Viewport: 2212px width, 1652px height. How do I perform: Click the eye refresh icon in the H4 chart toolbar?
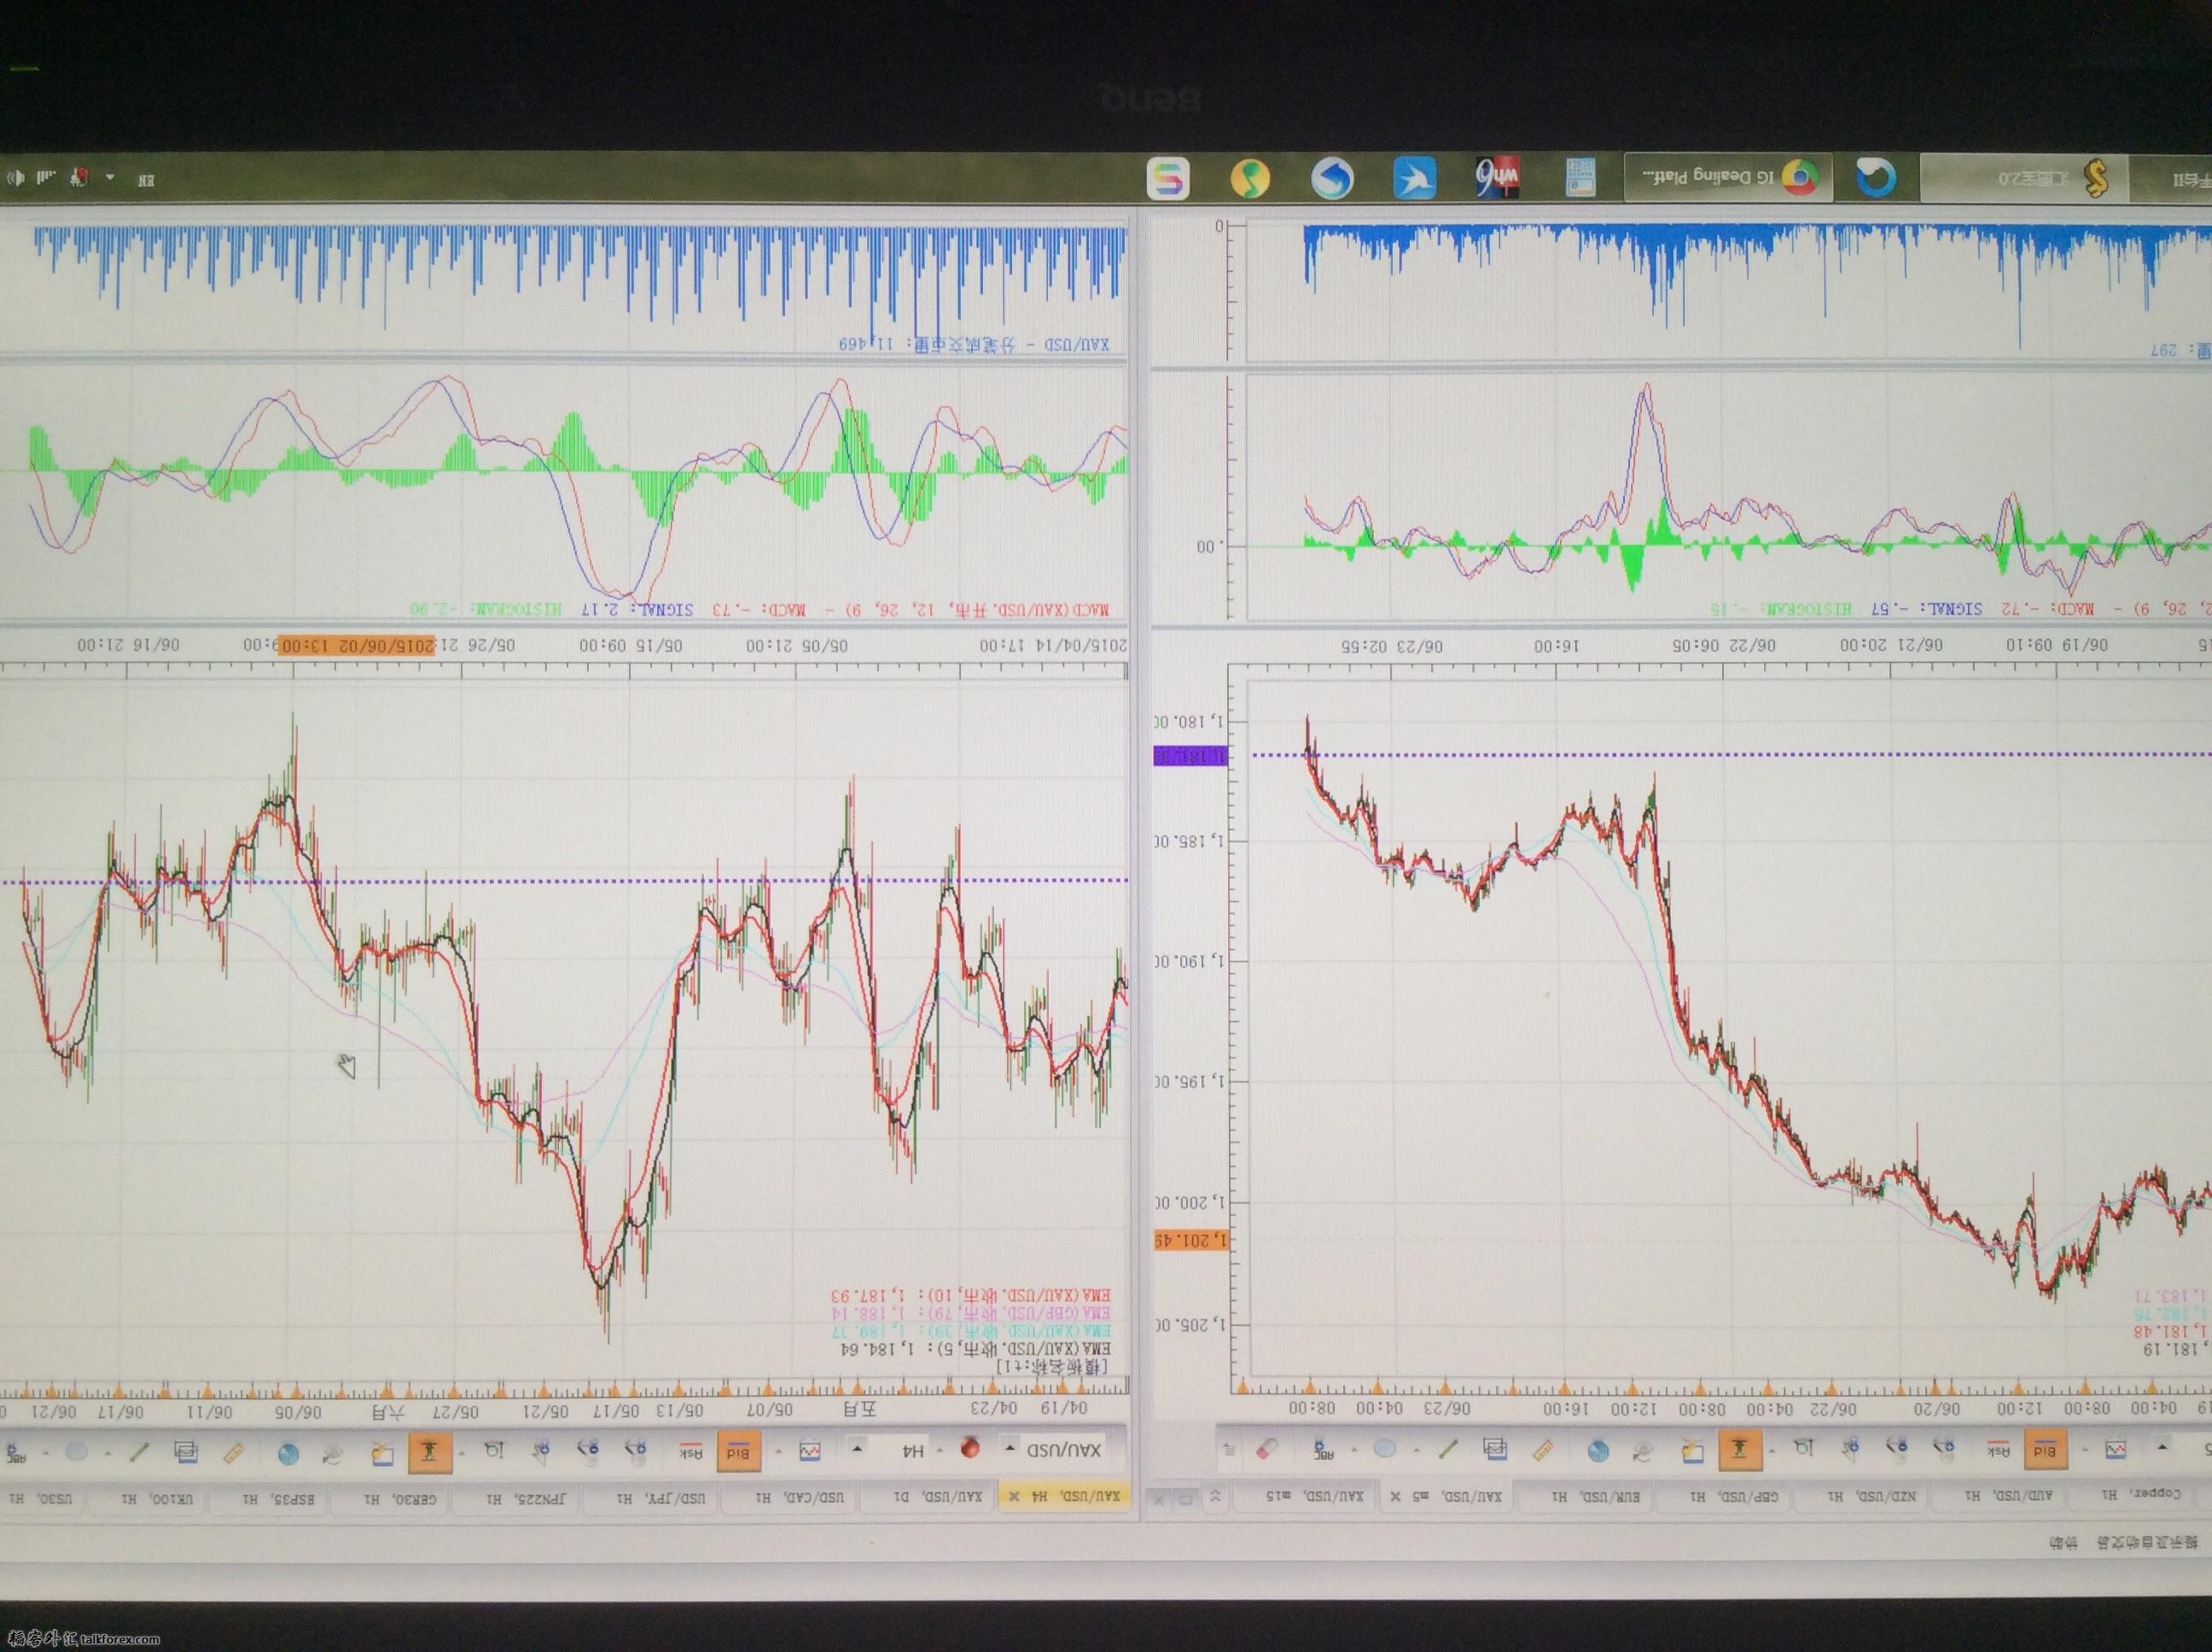click(332, 1454)
